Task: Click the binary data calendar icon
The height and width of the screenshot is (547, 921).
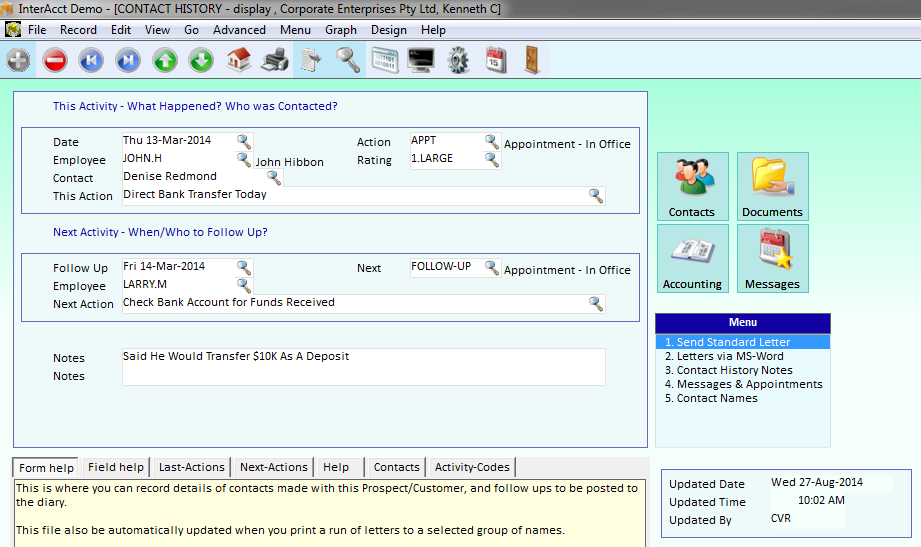Action: pos(385,60)
